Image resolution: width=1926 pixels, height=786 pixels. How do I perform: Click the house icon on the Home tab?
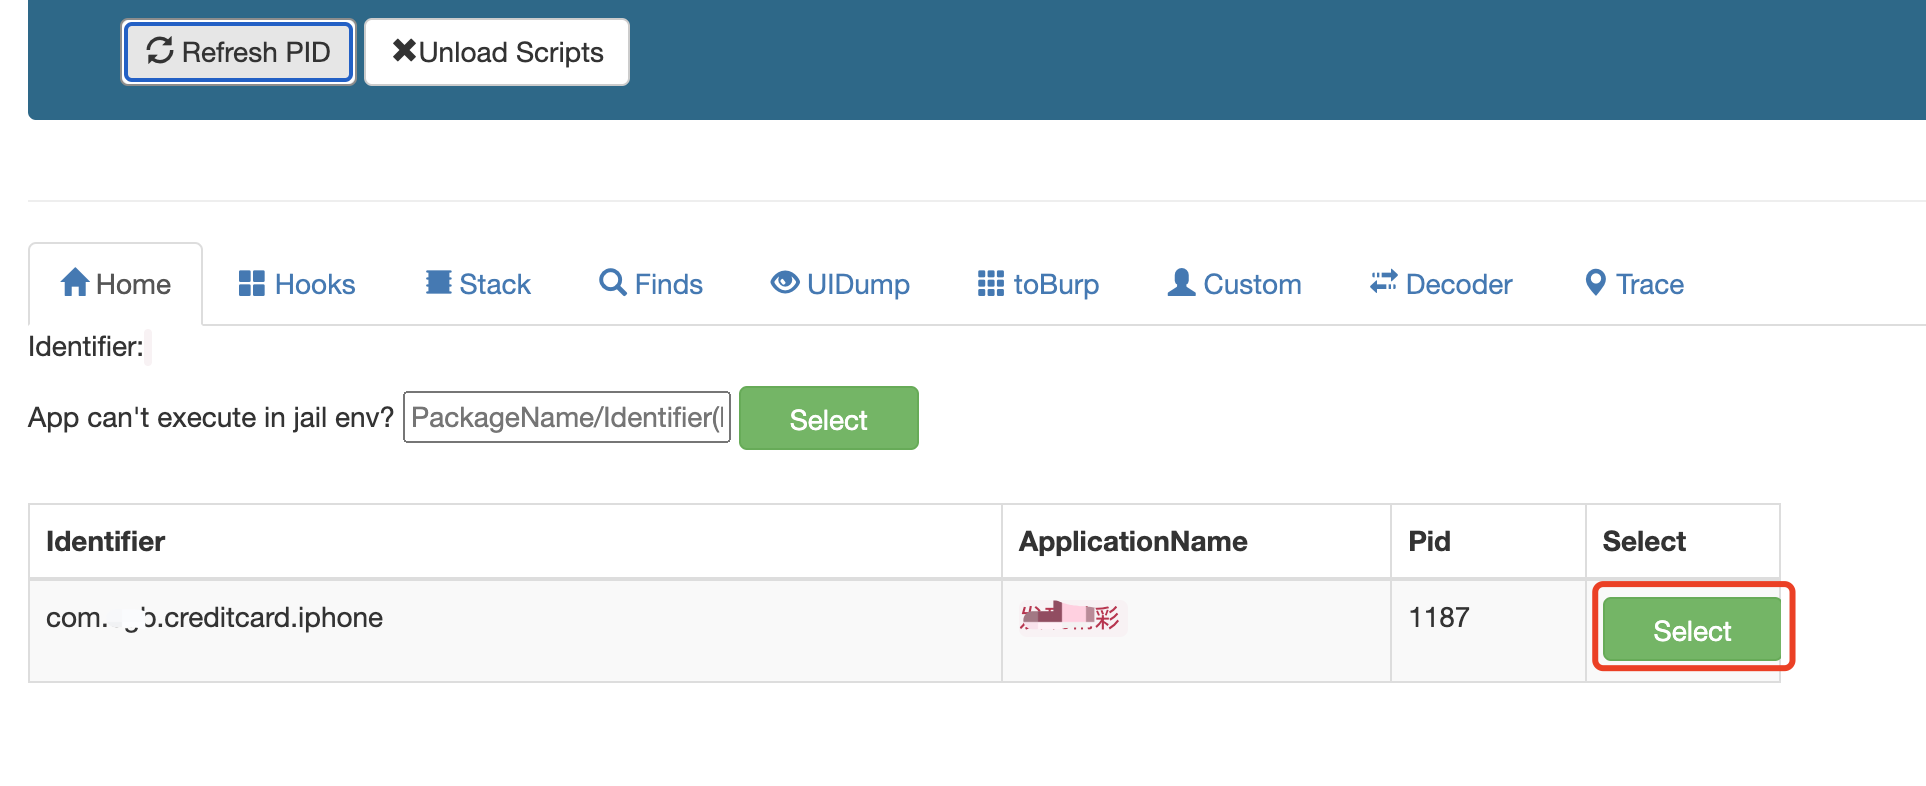[75, 283]
